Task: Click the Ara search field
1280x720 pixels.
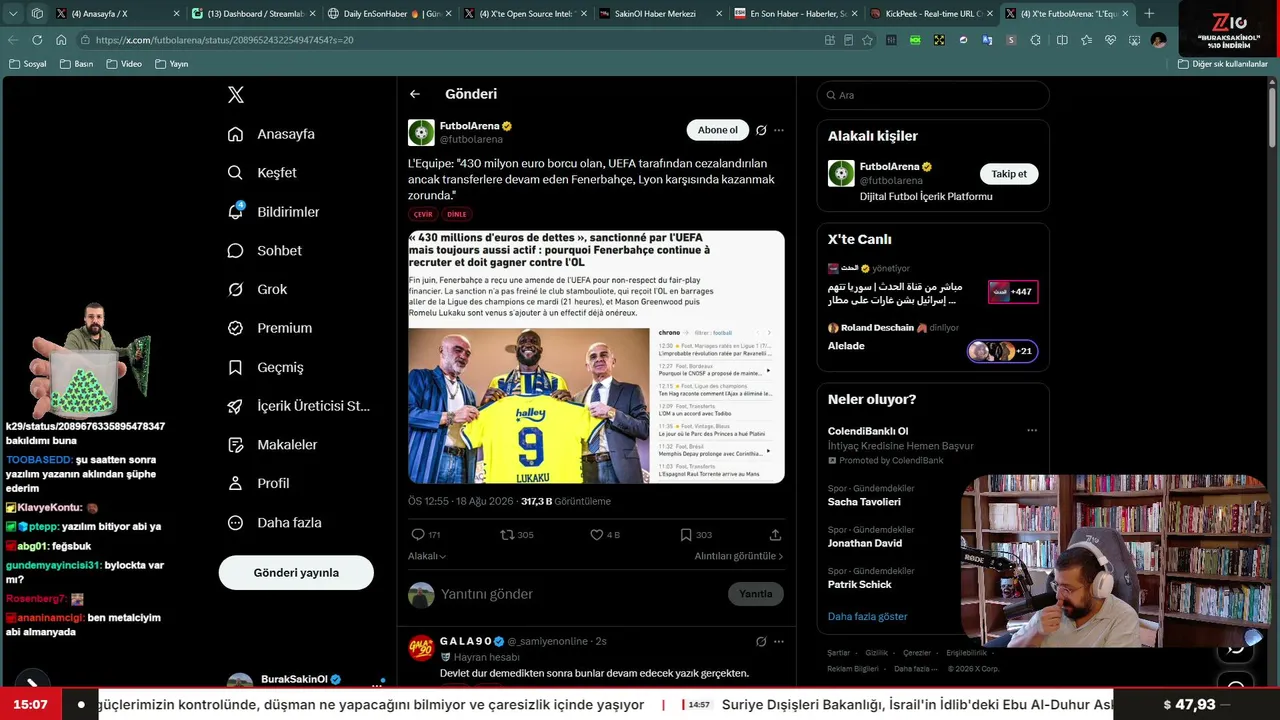Action: (933, 95)
